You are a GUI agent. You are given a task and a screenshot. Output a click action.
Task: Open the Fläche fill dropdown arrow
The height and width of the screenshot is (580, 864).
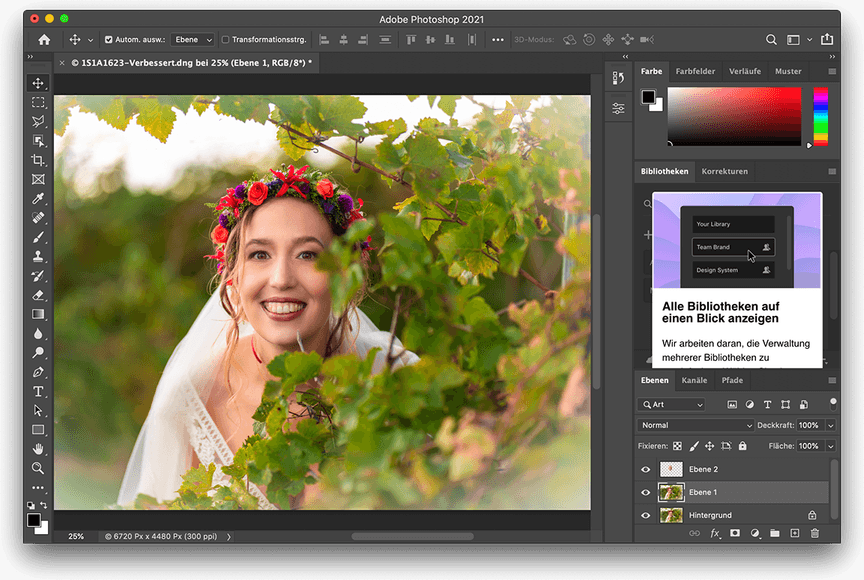coord(830,446)
